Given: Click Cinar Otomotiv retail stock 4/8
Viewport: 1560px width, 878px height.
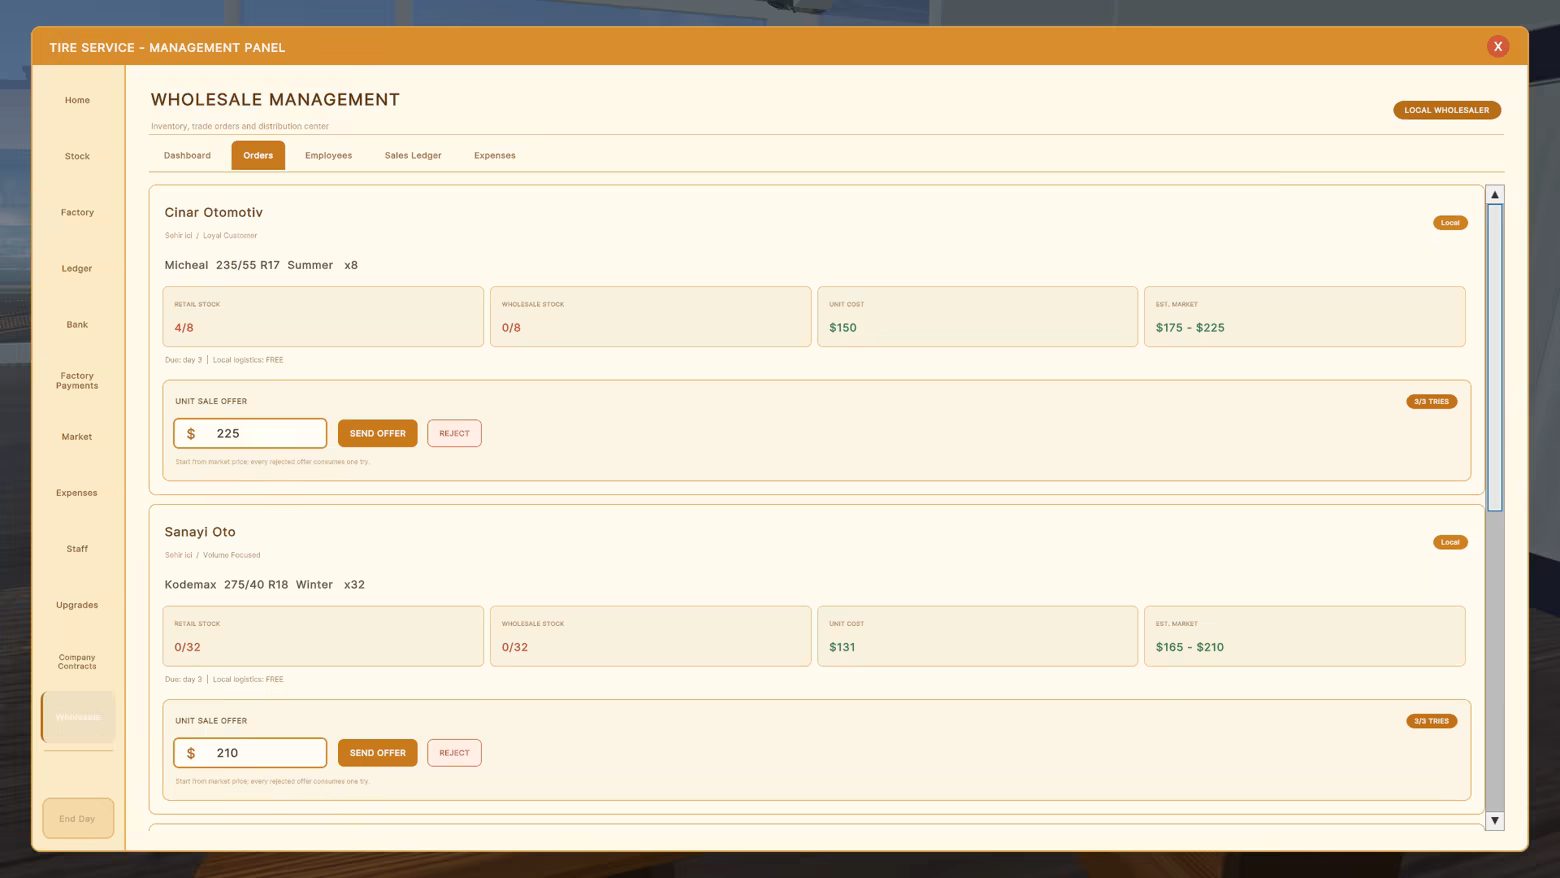Looking at the screenshot, I should pos(323,316).
